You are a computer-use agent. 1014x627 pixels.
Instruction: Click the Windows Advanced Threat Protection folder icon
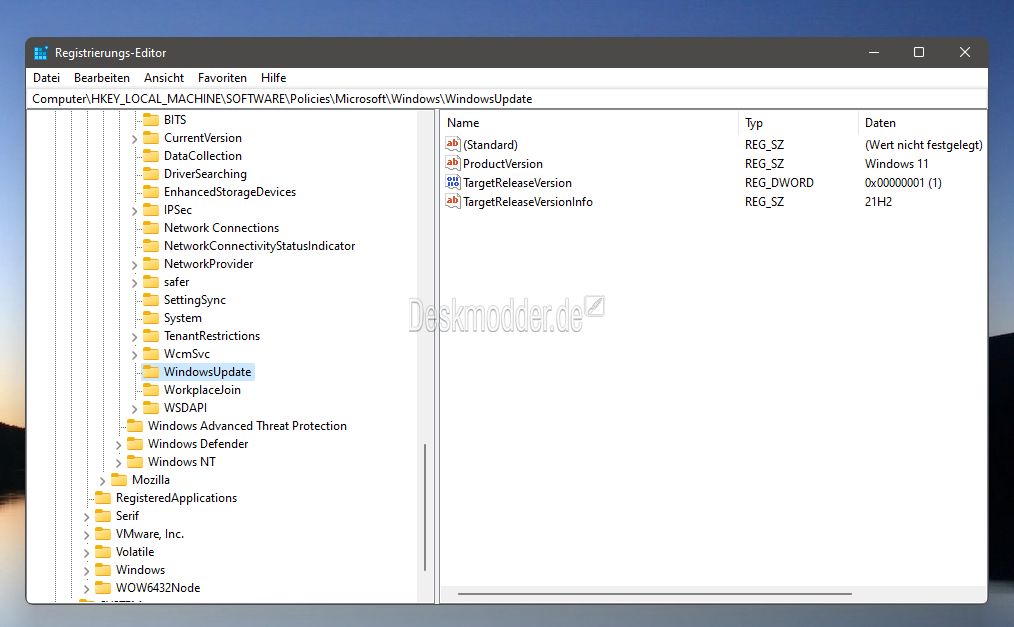pyautogui.click(x=135, y=426)
